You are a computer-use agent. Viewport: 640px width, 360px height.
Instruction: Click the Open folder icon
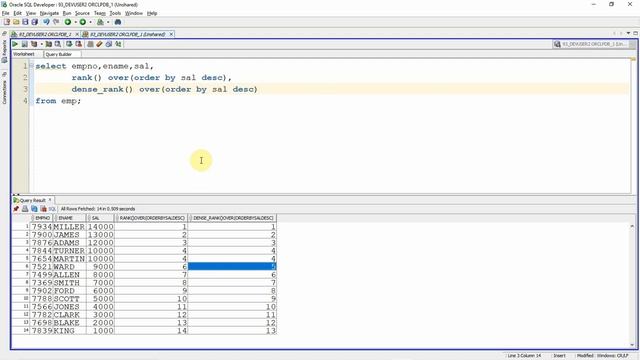click(16, 22)
